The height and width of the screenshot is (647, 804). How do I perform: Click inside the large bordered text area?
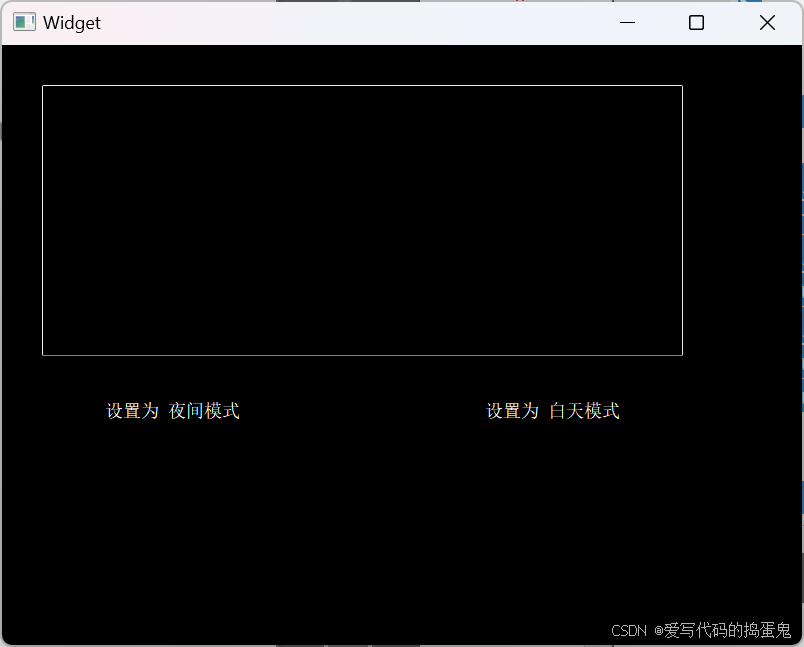pyautogui.click(x=362, y=220)
